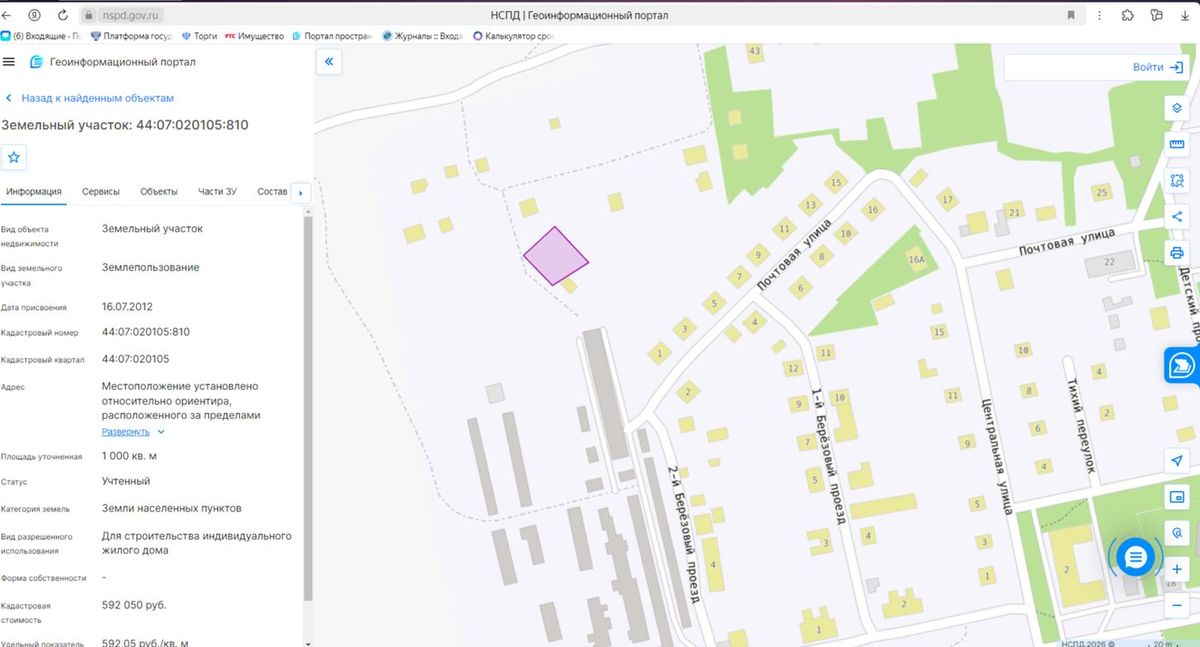Select the ruler measurement tool
This screenshot has width=1200, height=647.
pos(1177,144)
